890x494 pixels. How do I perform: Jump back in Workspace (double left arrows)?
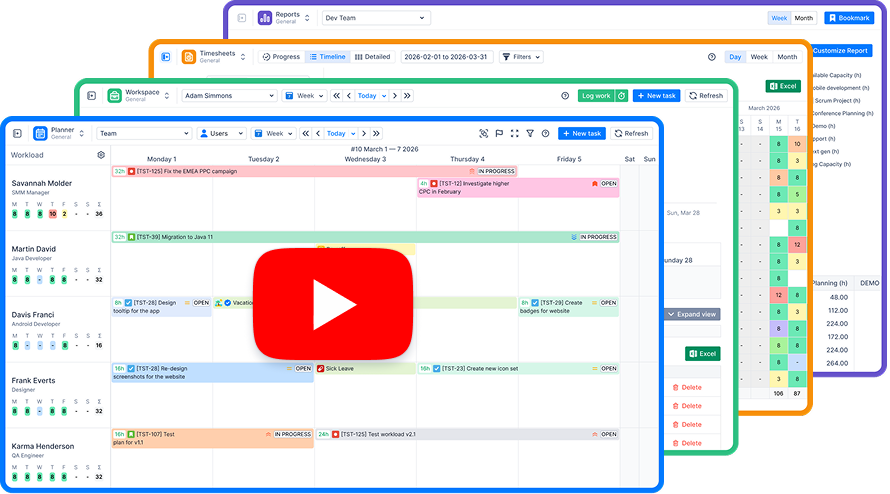pos(337,96)
